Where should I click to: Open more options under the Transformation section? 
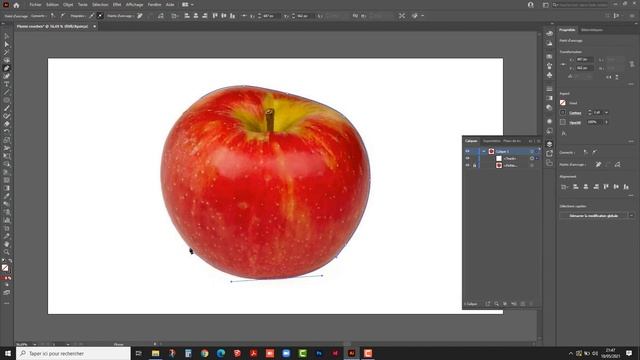tap(631, 84)
